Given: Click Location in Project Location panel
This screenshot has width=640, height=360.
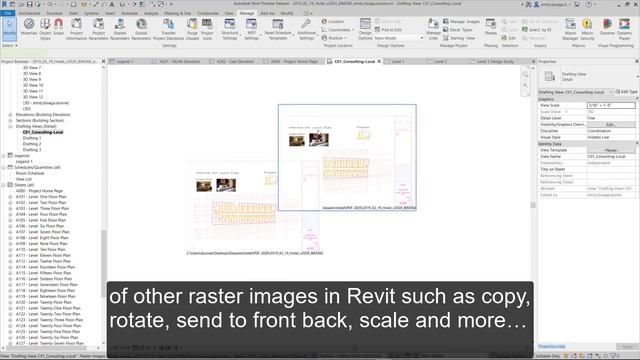Looking at the screenshot, I should pos(333,21).
